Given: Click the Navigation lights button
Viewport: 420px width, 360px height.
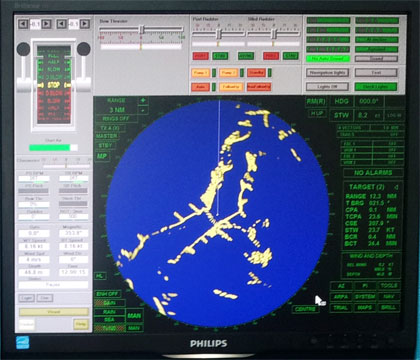Looking at the screenshot, I should coord(327,73).
